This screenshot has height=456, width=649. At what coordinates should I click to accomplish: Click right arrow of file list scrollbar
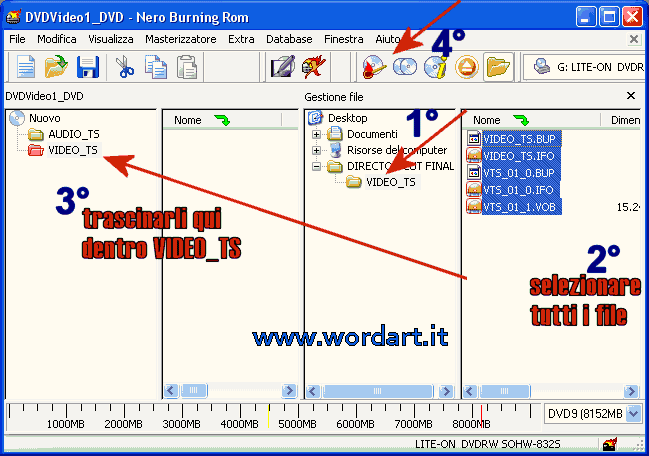(631, 391)
